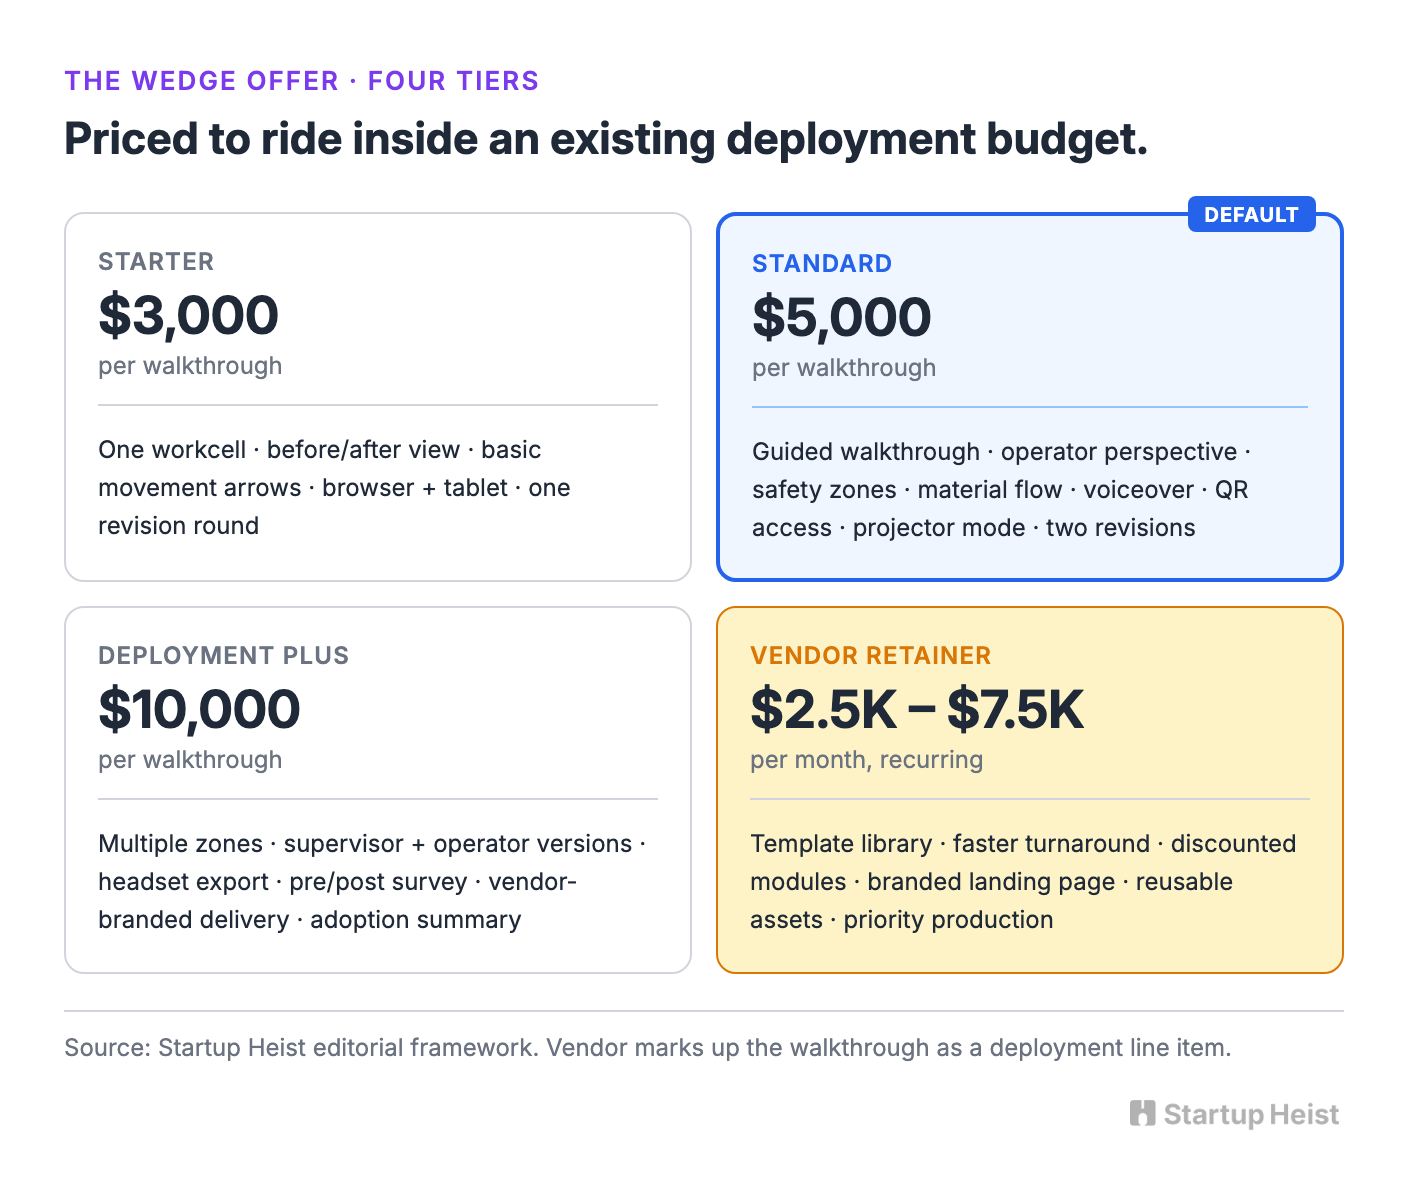
Task: Click the Source footnote line
Action: (648, 1048)
